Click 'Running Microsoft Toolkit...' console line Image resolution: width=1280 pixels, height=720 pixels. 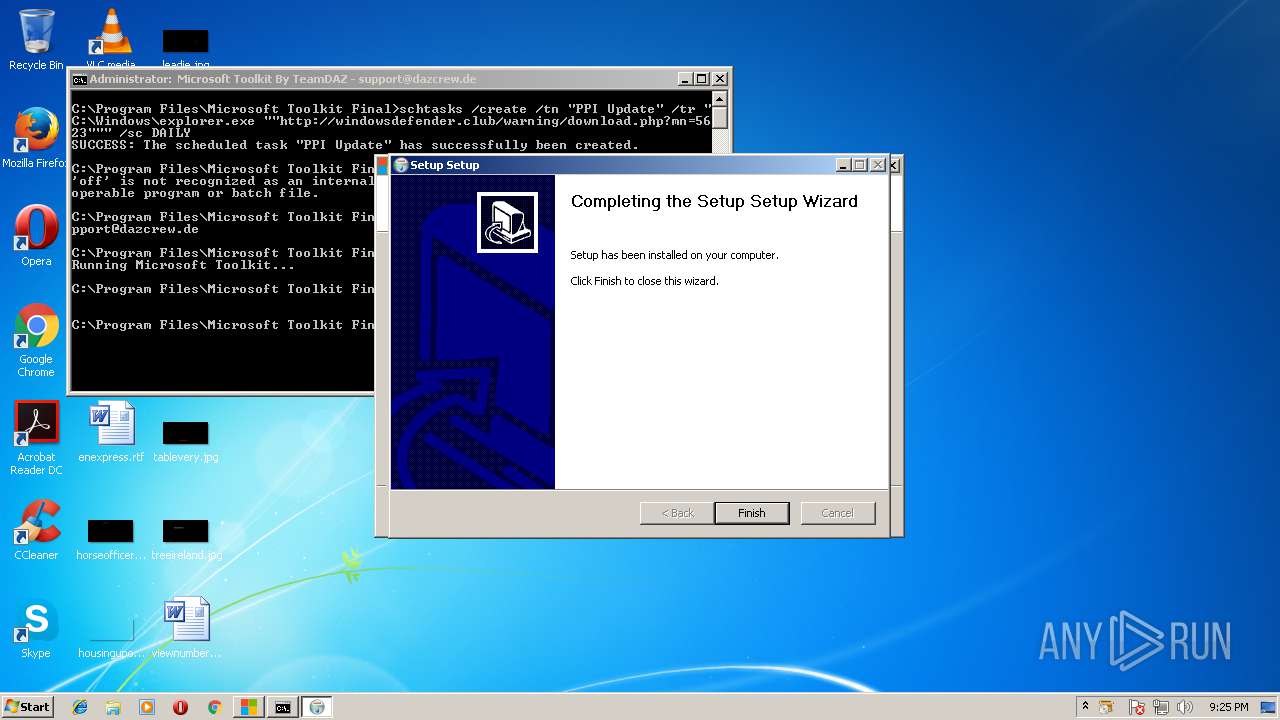[x=183, y=265]
